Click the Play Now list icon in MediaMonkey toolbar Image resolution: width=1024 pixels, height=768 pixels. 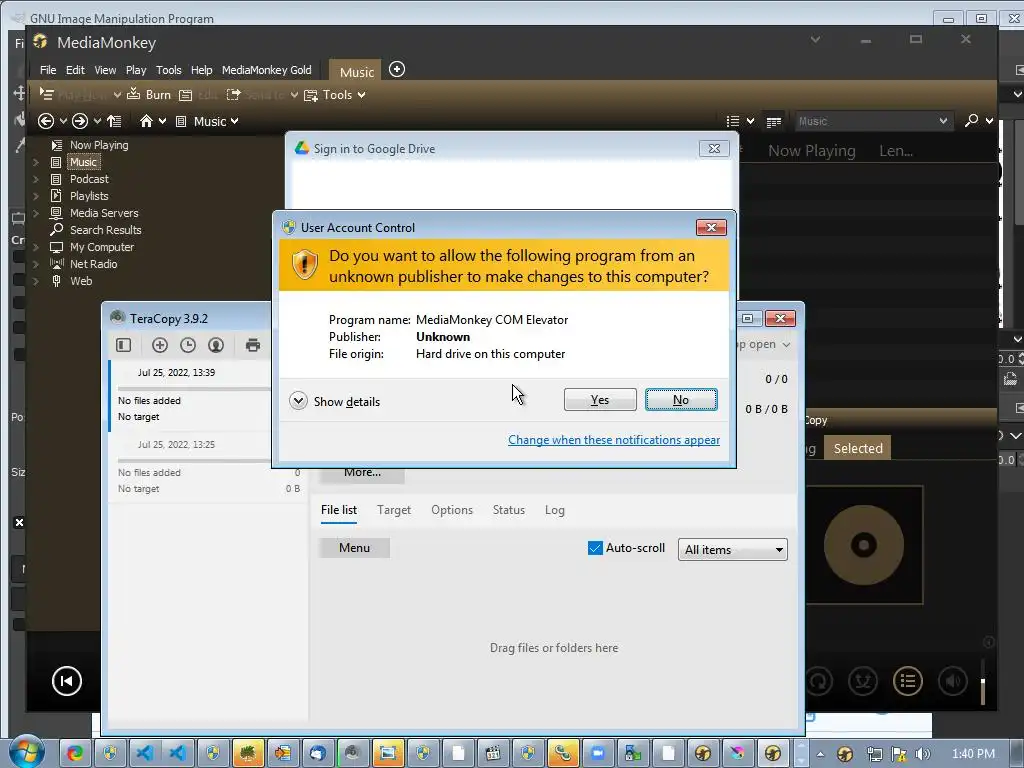(x=46, y=94)
